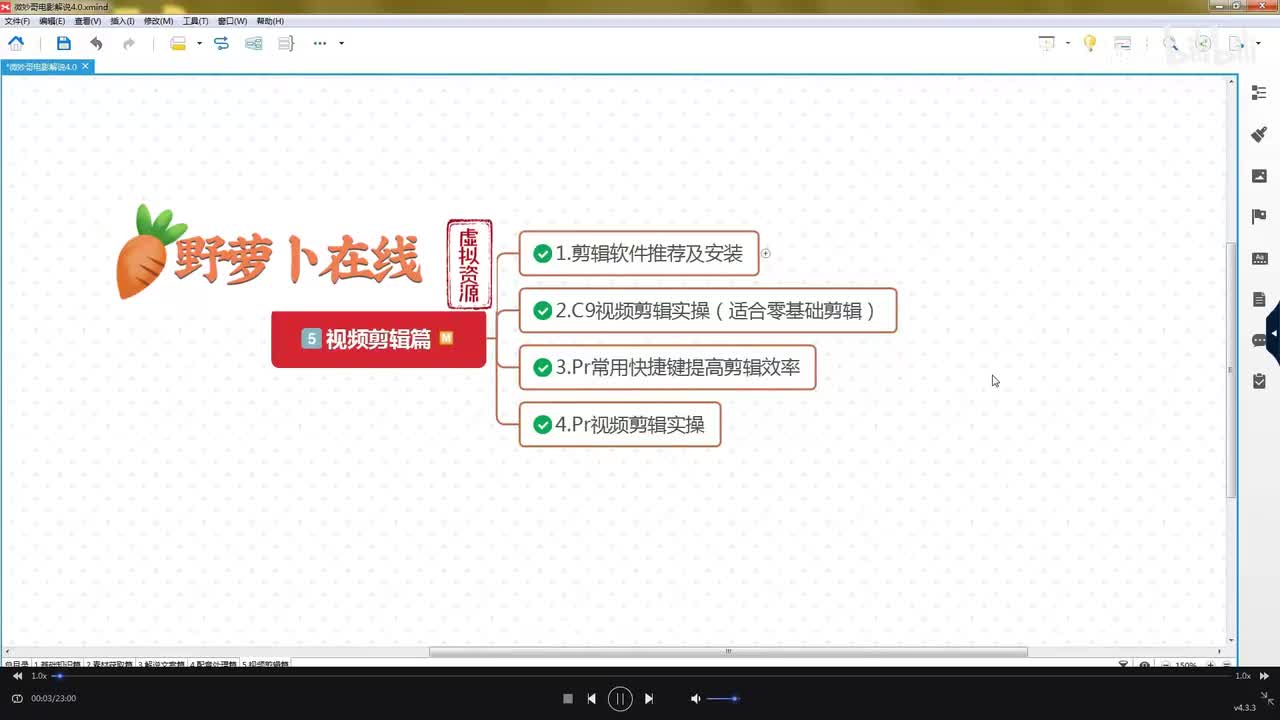
Task: Open the Markers flag panel
Action: (1259, 216)
